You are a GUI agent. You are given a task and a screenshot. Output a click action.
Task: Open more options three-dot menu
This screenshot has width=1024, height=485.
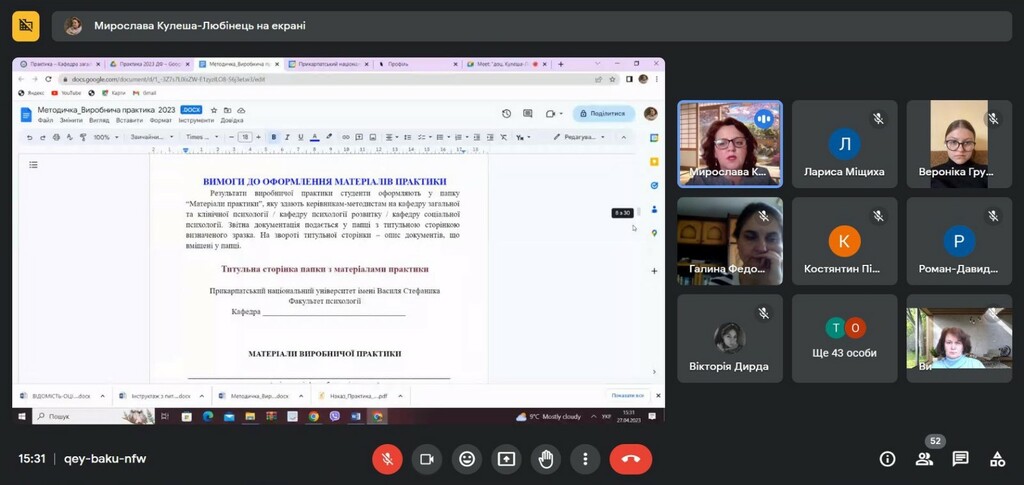[x=585, y=459]
